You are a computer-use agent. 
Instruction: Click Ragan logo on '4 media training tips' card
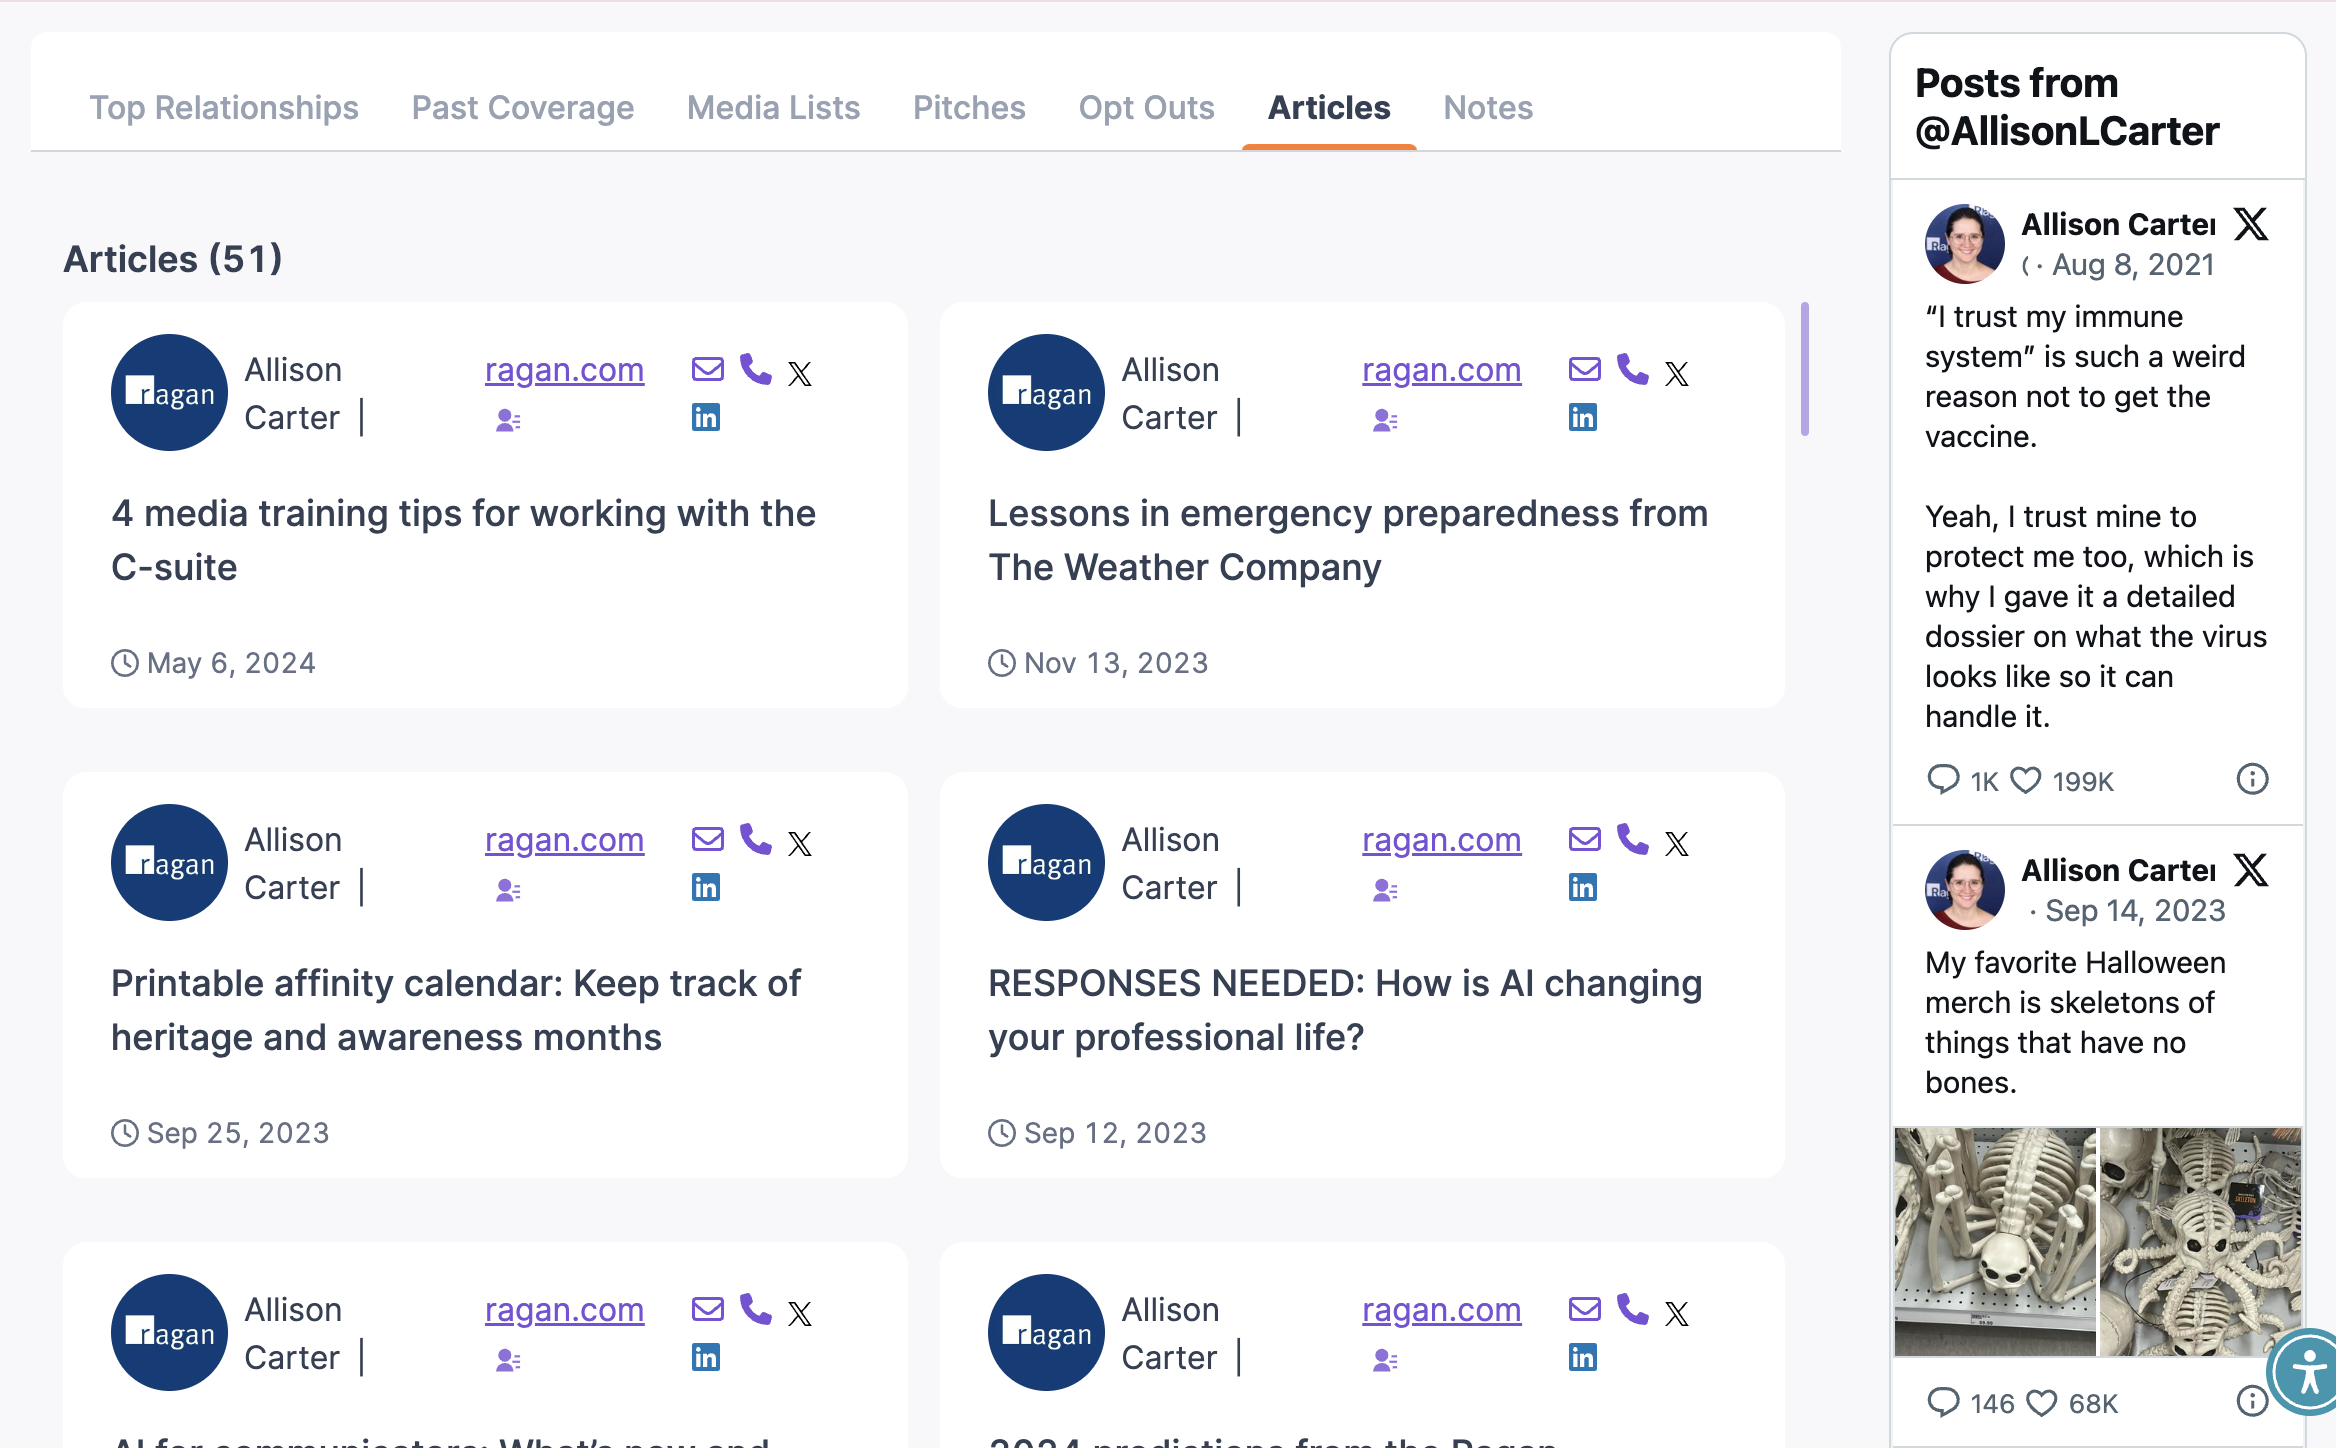click(x=169, y=392)
